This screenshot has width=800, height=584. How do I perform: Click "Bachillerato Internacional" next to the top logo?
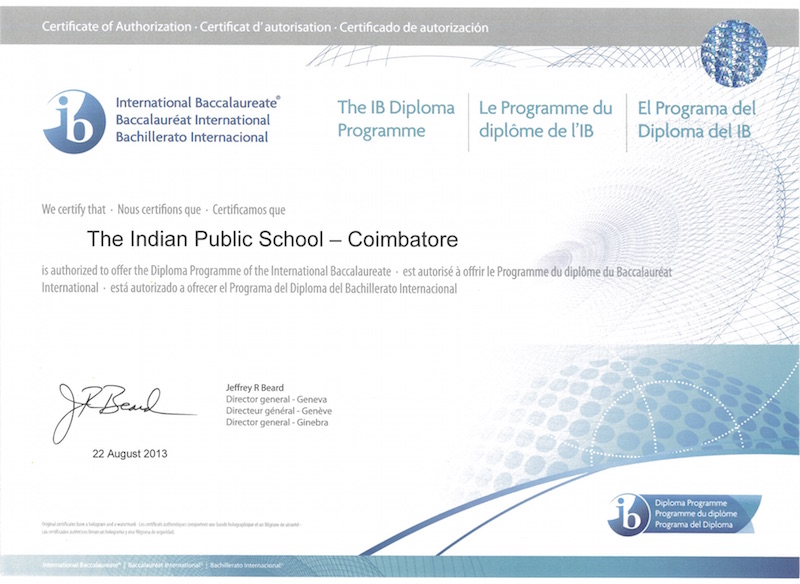pos(192,137)
